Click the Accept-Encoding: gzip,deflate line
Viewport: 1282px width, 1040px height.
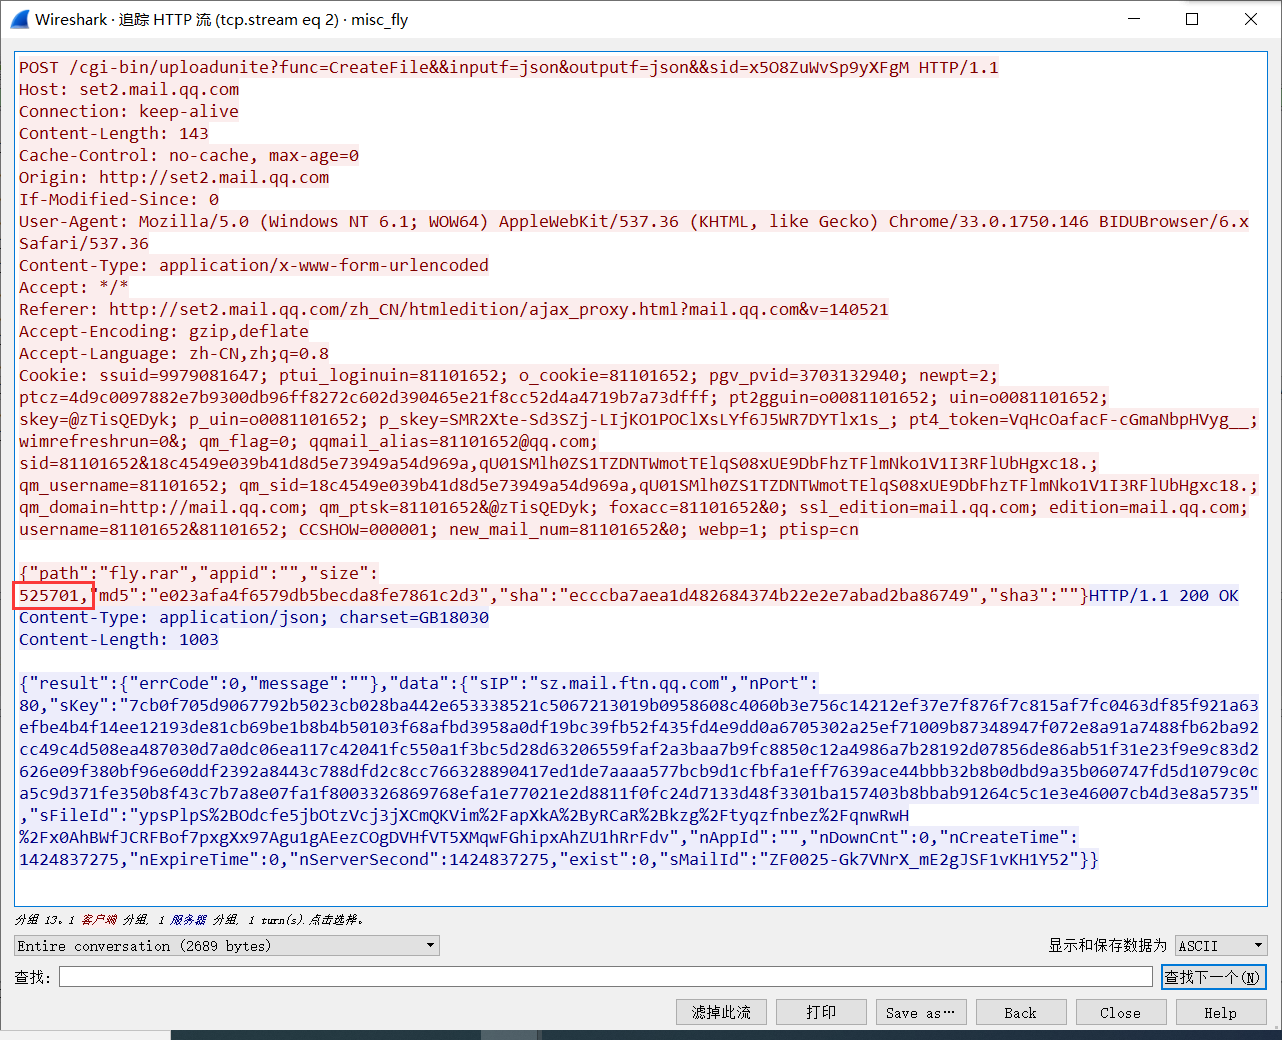(x=164, y=331)
